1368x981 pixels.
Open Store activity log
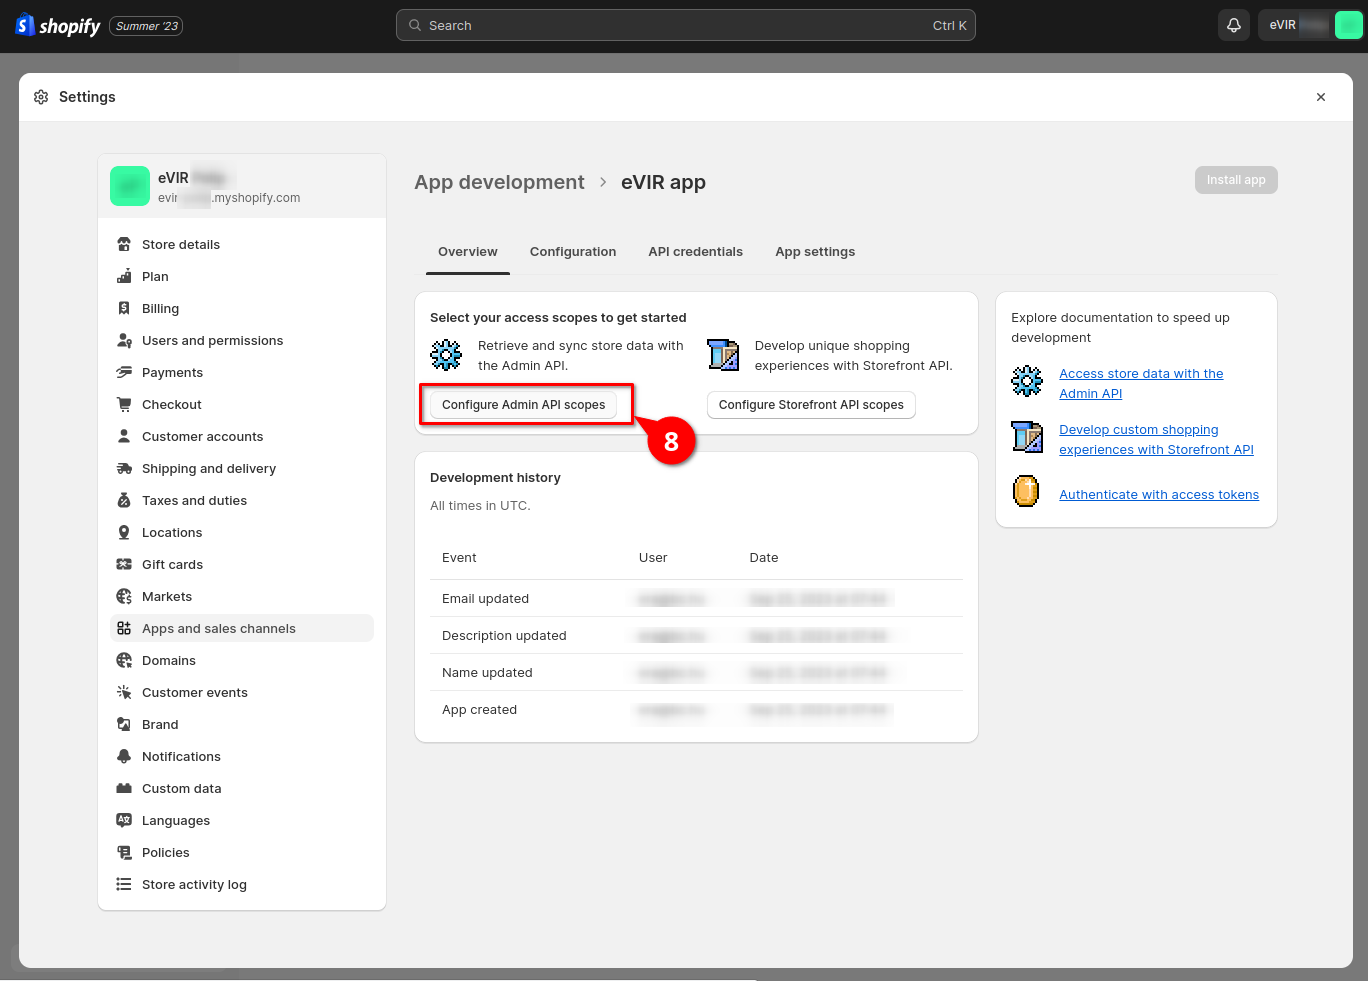[242, 884]
